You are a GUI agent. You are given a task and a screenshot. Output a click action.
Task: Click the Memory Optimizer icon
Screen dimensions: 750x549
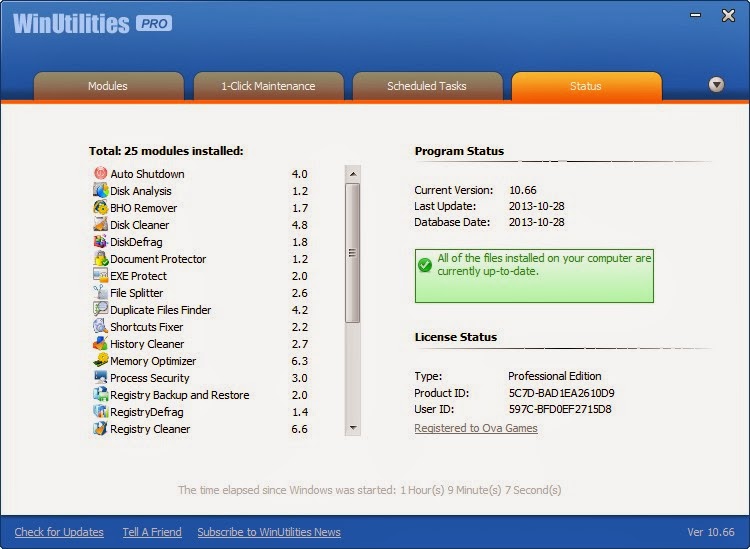pos(100,360)
